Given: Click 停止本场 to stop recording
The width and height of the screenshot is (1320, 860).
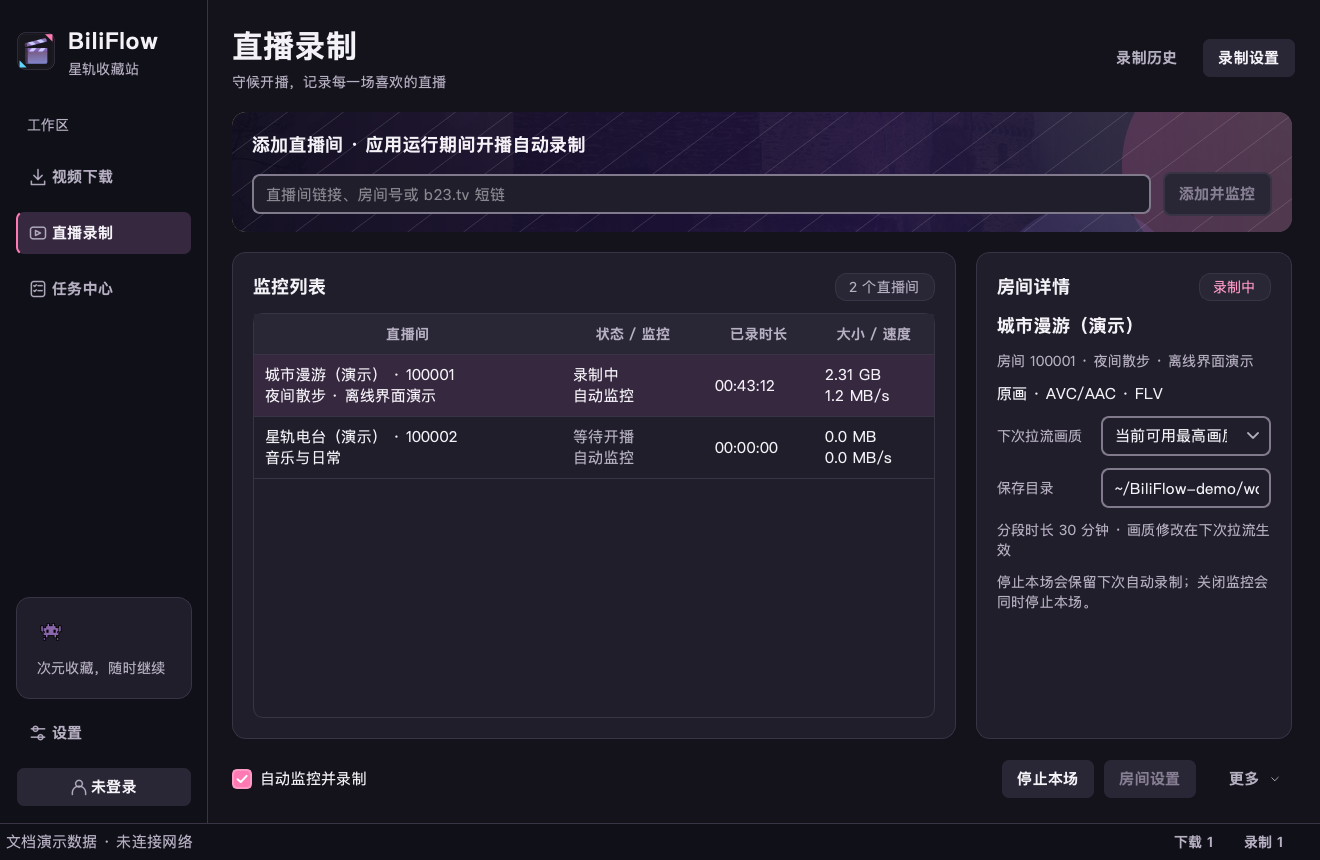Looking at the screenshot, I should [x=1048, y=779].
